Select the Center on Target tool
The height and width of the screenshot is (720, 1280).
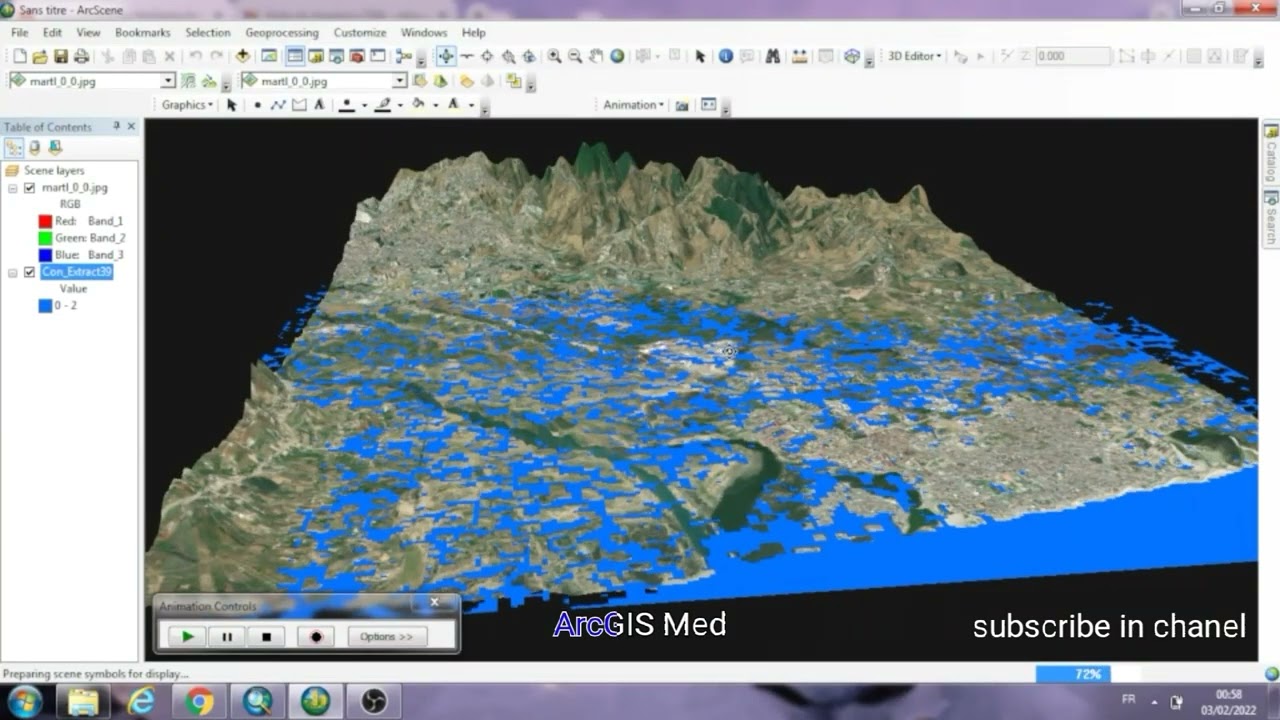pyautogui.click(x=487, y=57)
